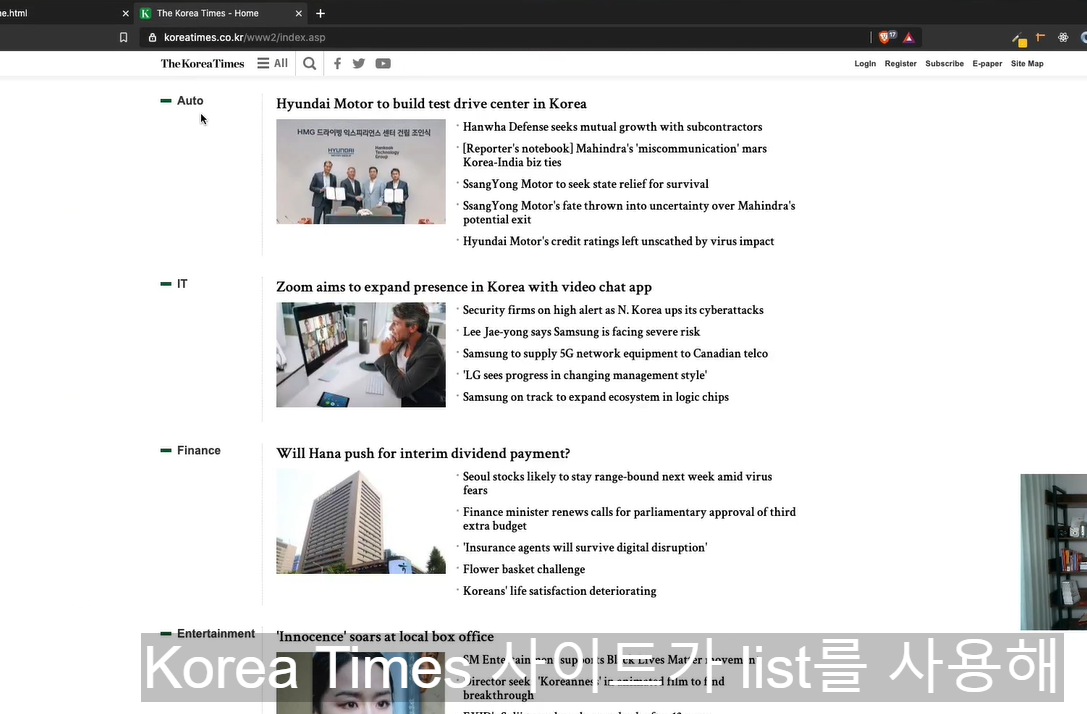Open Lee Jae-yong Samsung severe risk article
This screenshot has width=1087, height=714.
pyautogui.click(x=581, y=331)
